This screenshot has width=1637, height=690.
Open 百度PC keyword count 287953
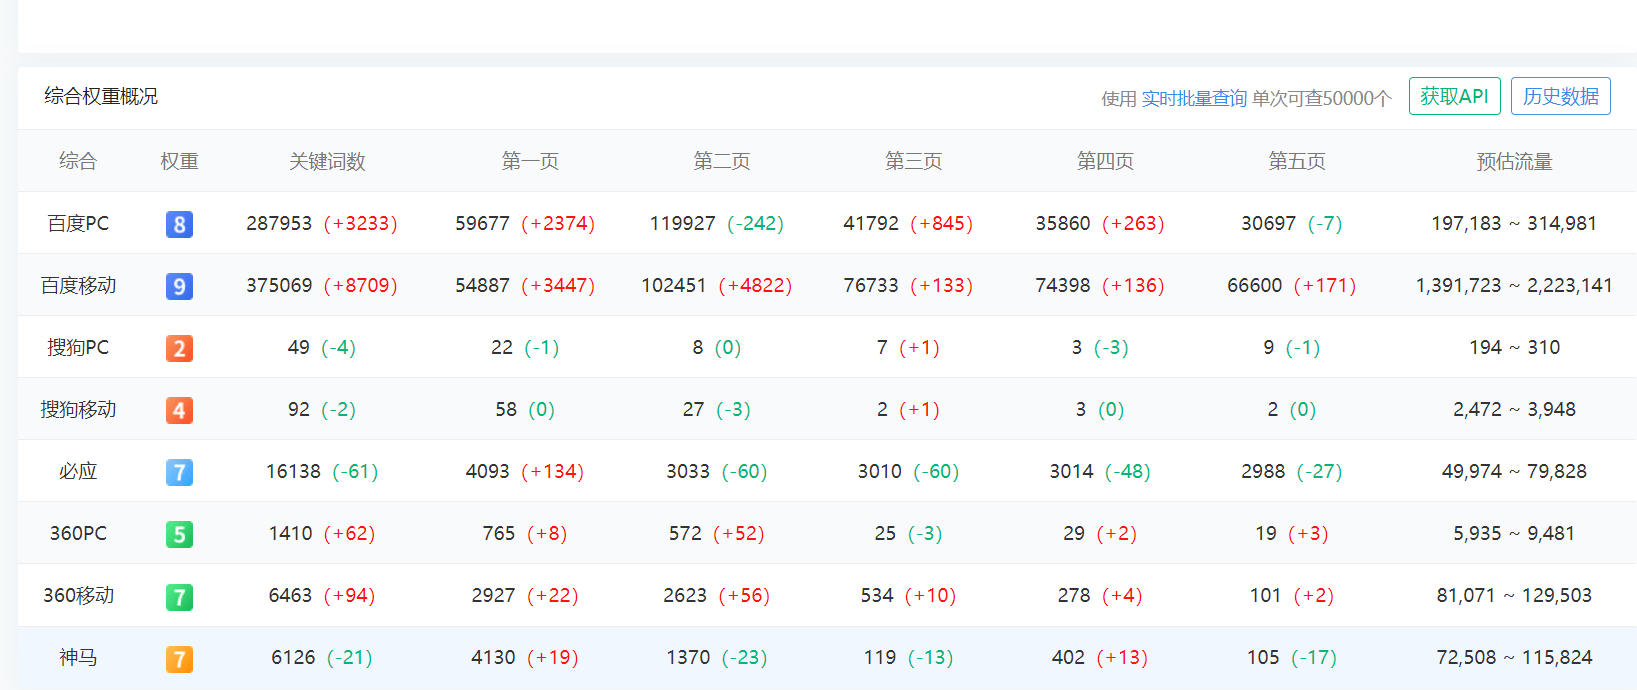[x=279, y=223]
